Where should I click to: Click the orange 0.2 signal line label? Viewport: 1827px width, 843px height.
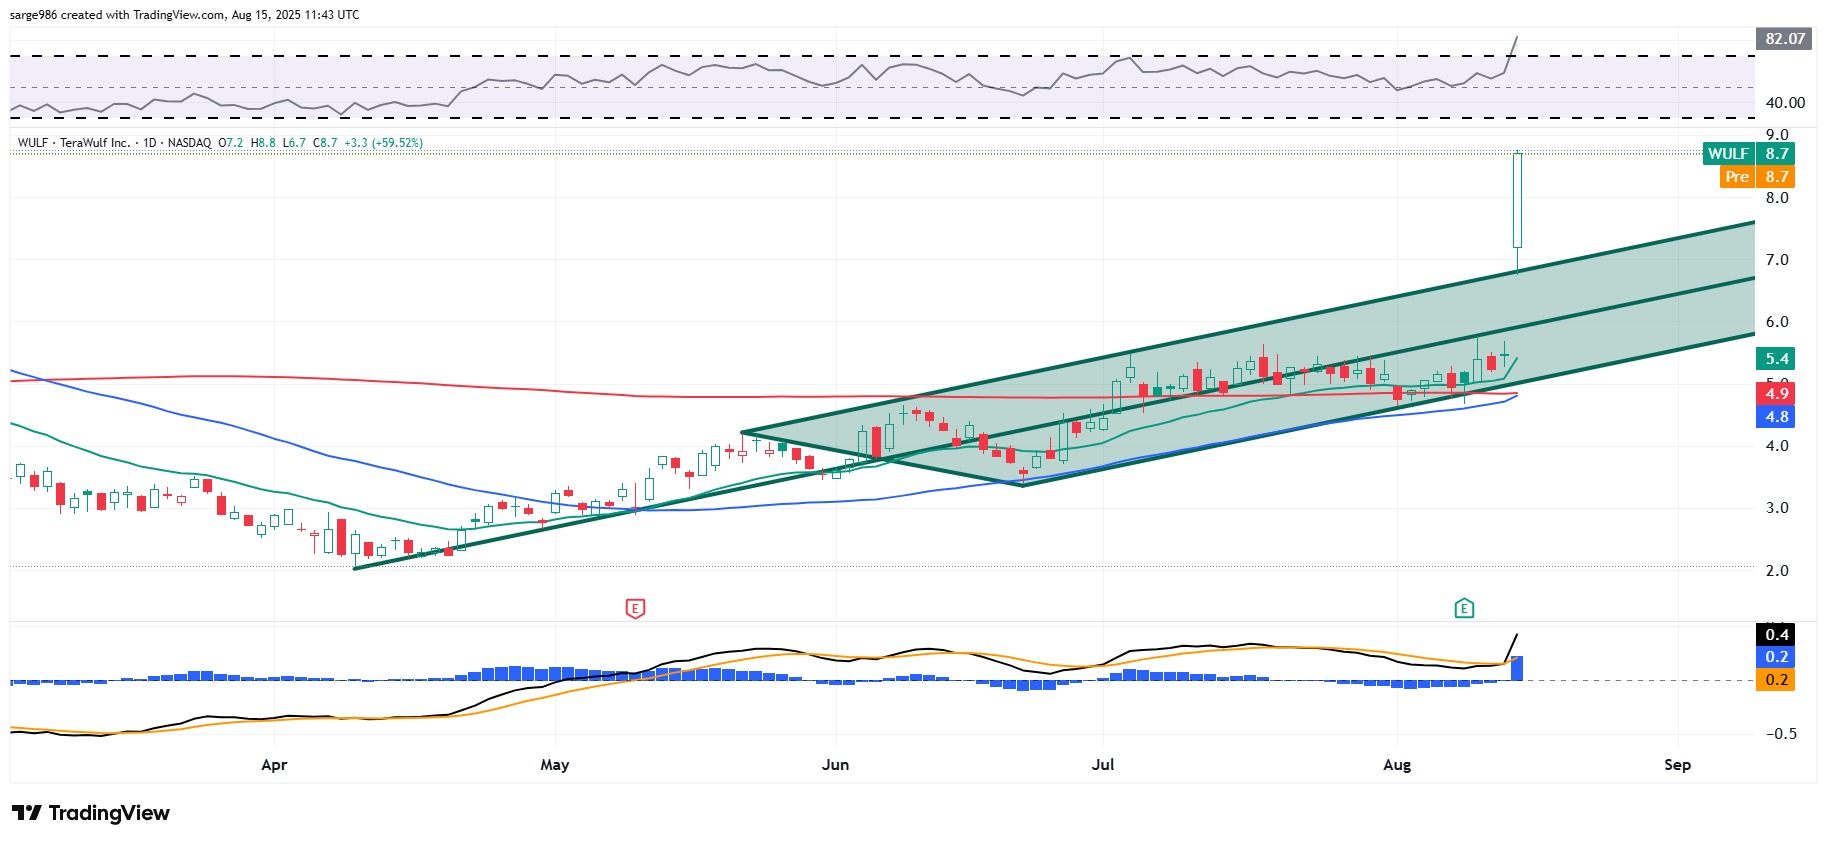tap(1776, 680)
